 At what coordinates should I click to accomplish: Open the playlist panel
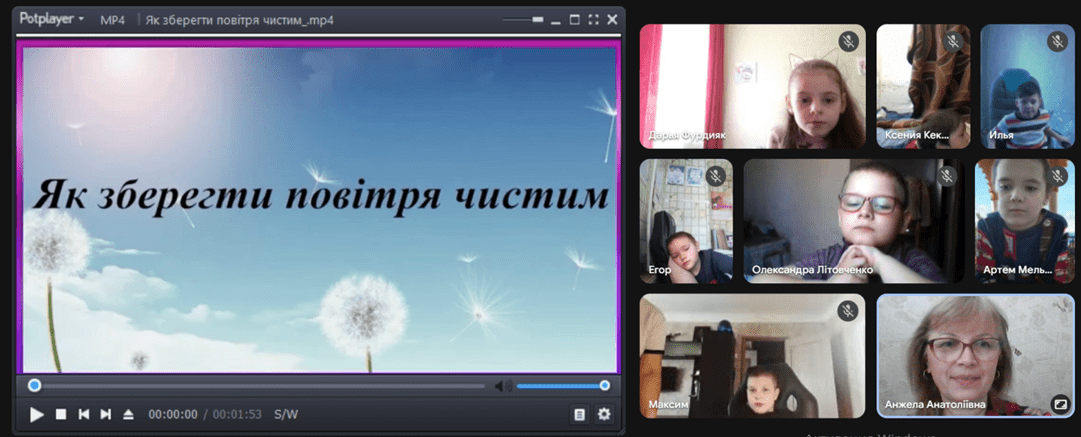pos(580,414)
